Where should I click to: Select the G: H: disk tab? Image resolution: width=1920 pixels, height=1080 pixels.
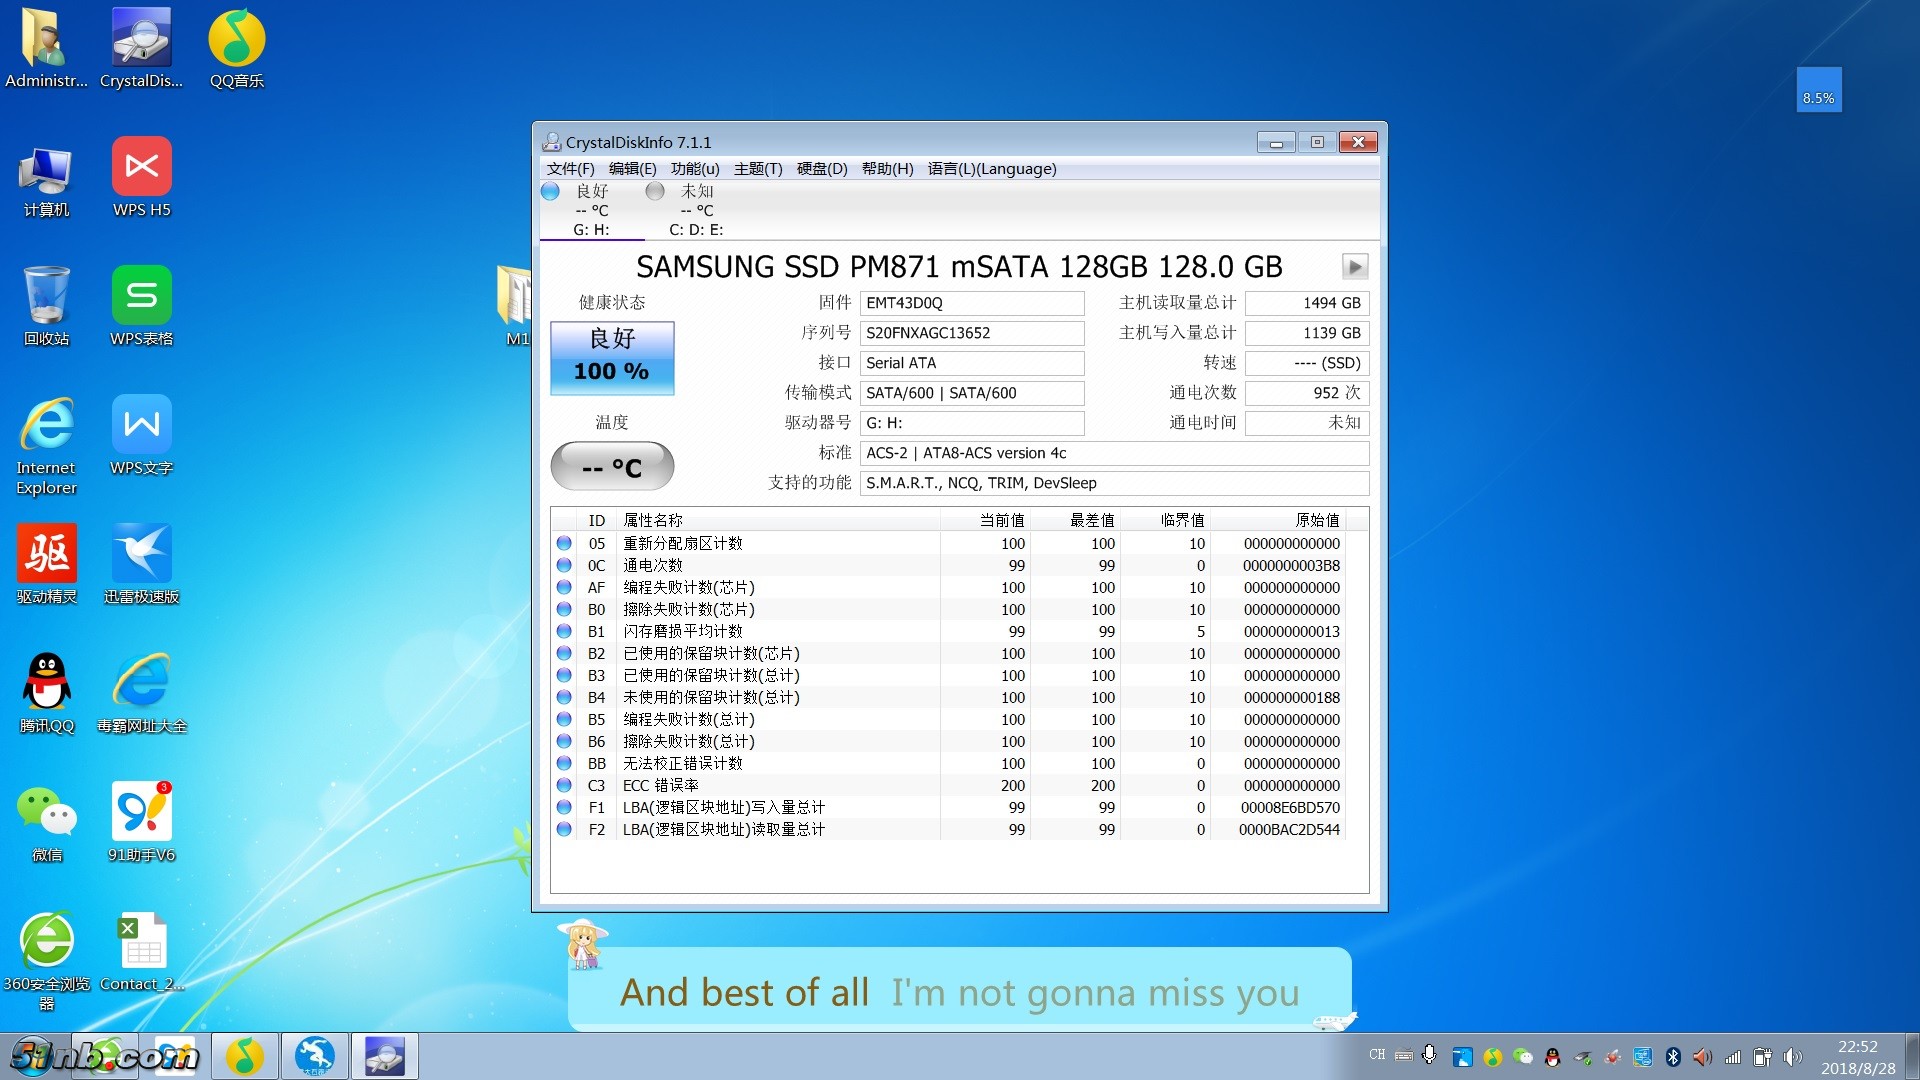point(591,210)
